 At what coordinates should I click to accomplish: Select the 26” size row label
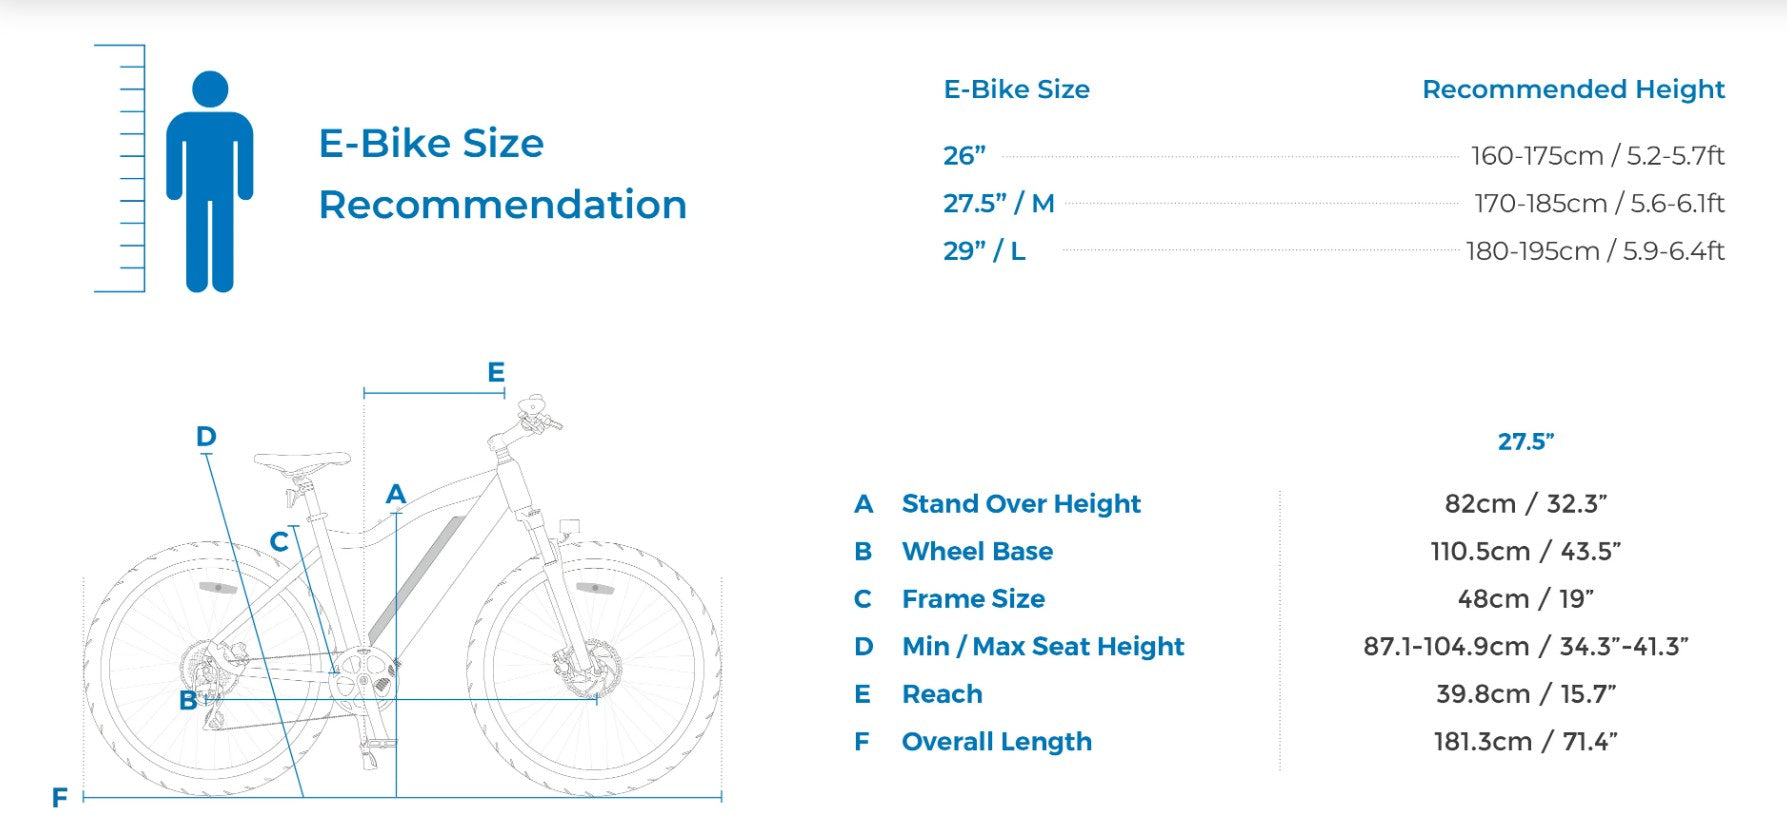964,156
